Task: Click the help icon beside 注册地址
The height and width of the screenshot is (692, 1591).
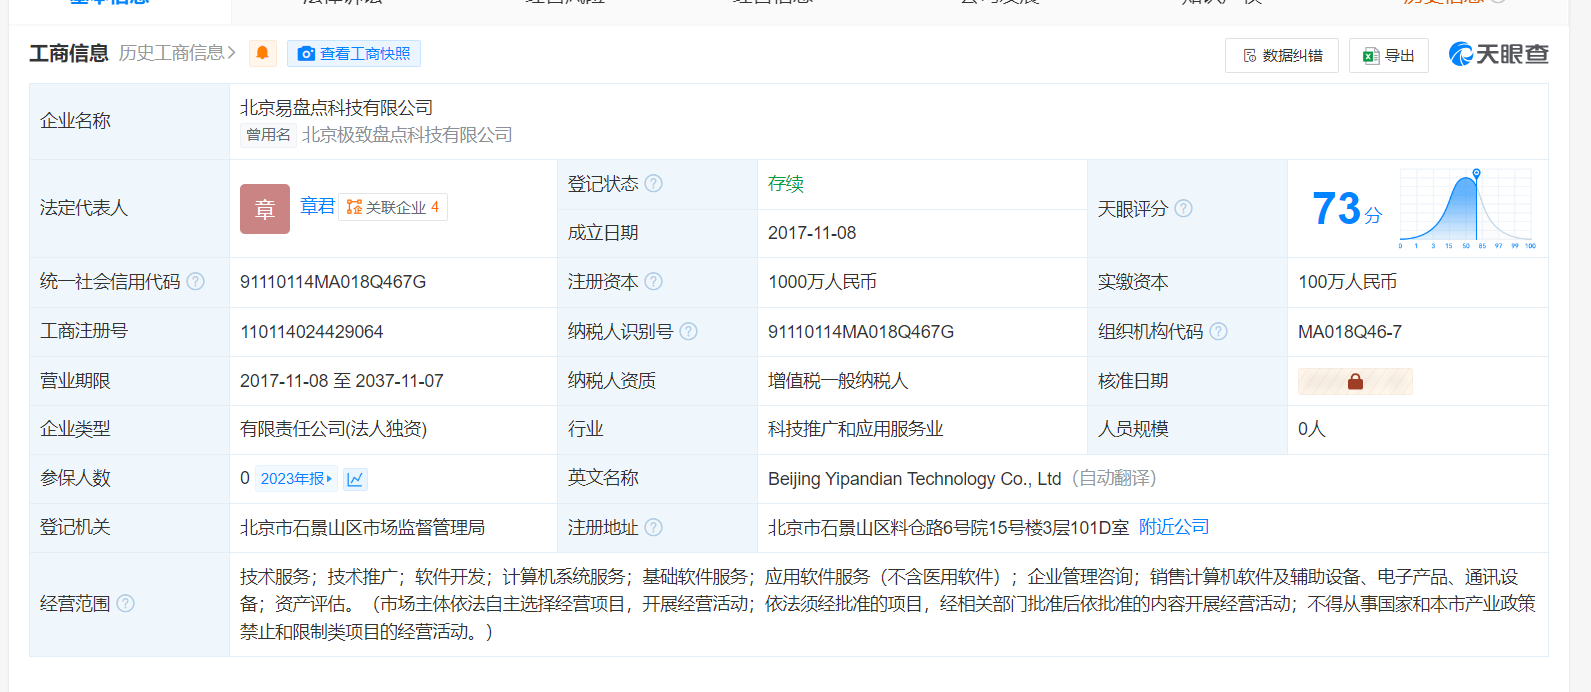Action: (654, 527)
